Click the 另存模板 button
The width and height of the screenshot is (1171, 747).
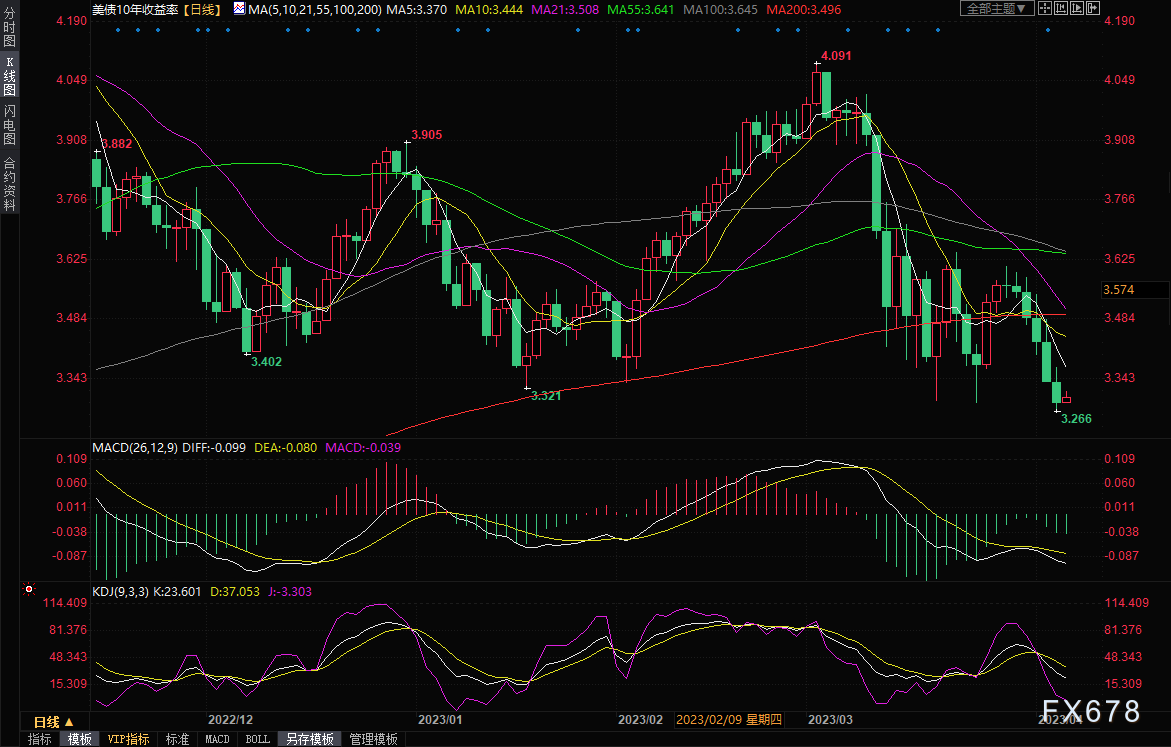point(310,739)
